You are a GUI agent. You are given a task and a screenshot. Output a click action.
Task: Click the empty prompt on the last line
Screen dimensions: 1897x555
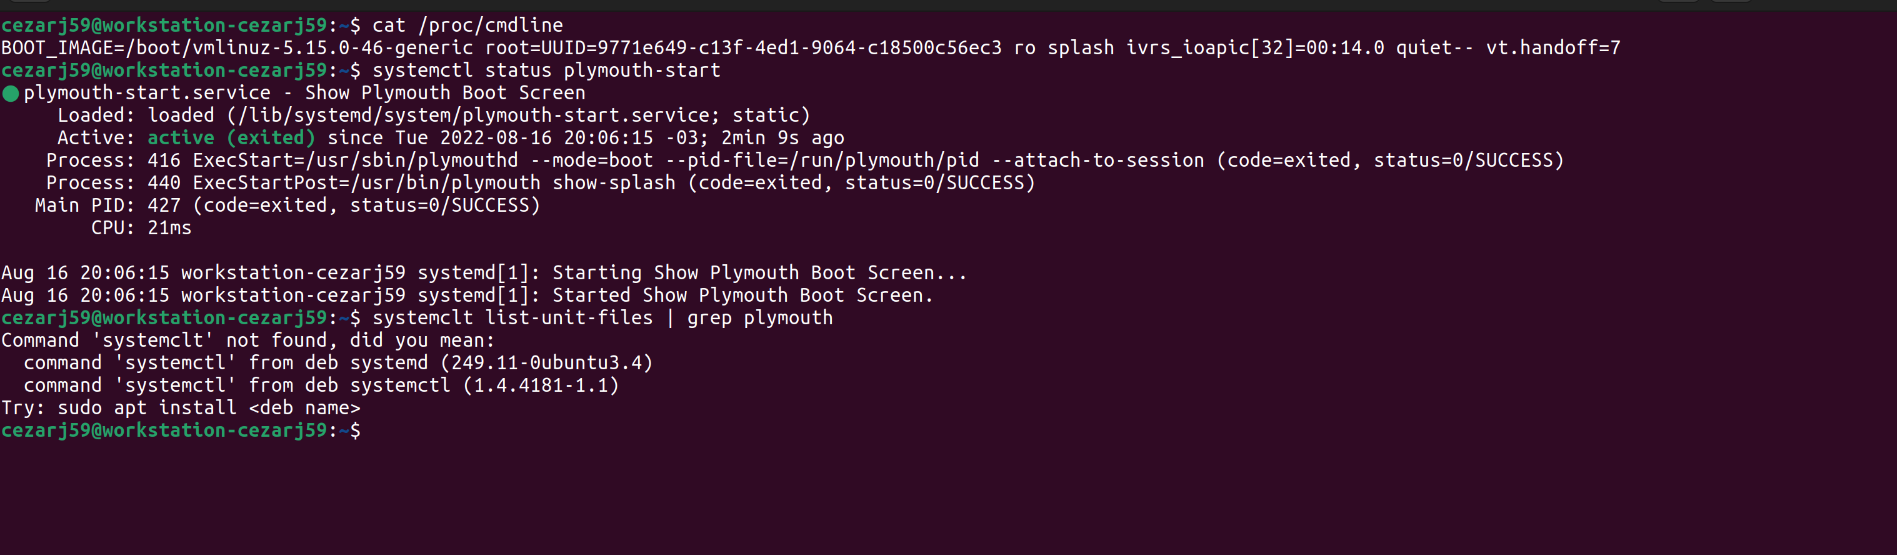tap(181, 431)
